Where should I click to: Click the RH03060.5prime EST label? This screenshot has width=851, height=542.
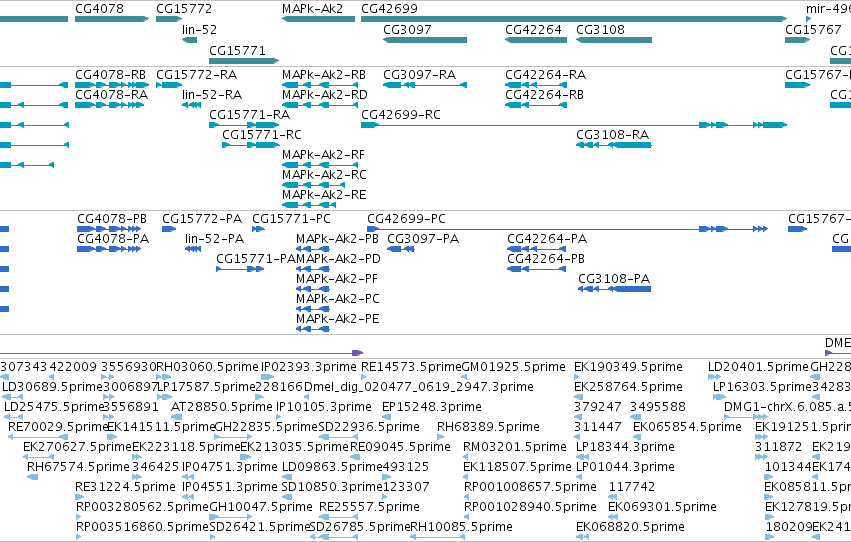[207, 367]
